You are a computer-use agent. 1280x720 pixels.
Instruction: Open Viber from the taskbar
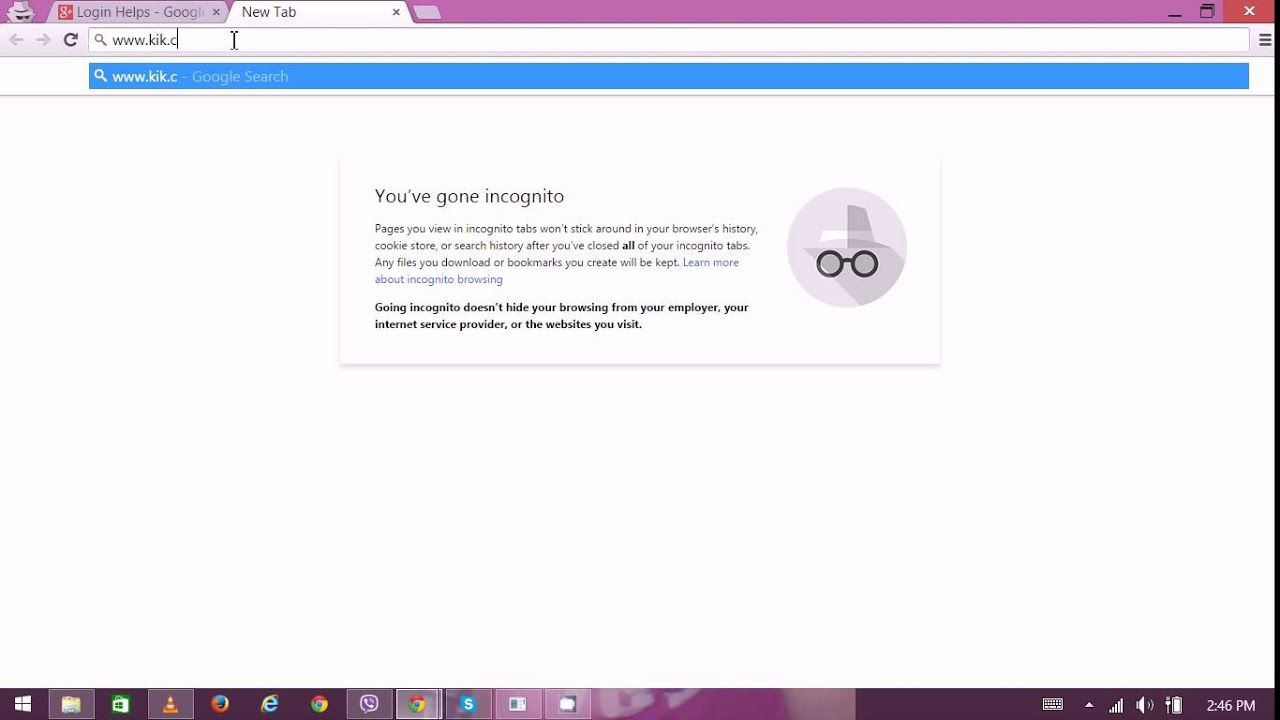369,705
